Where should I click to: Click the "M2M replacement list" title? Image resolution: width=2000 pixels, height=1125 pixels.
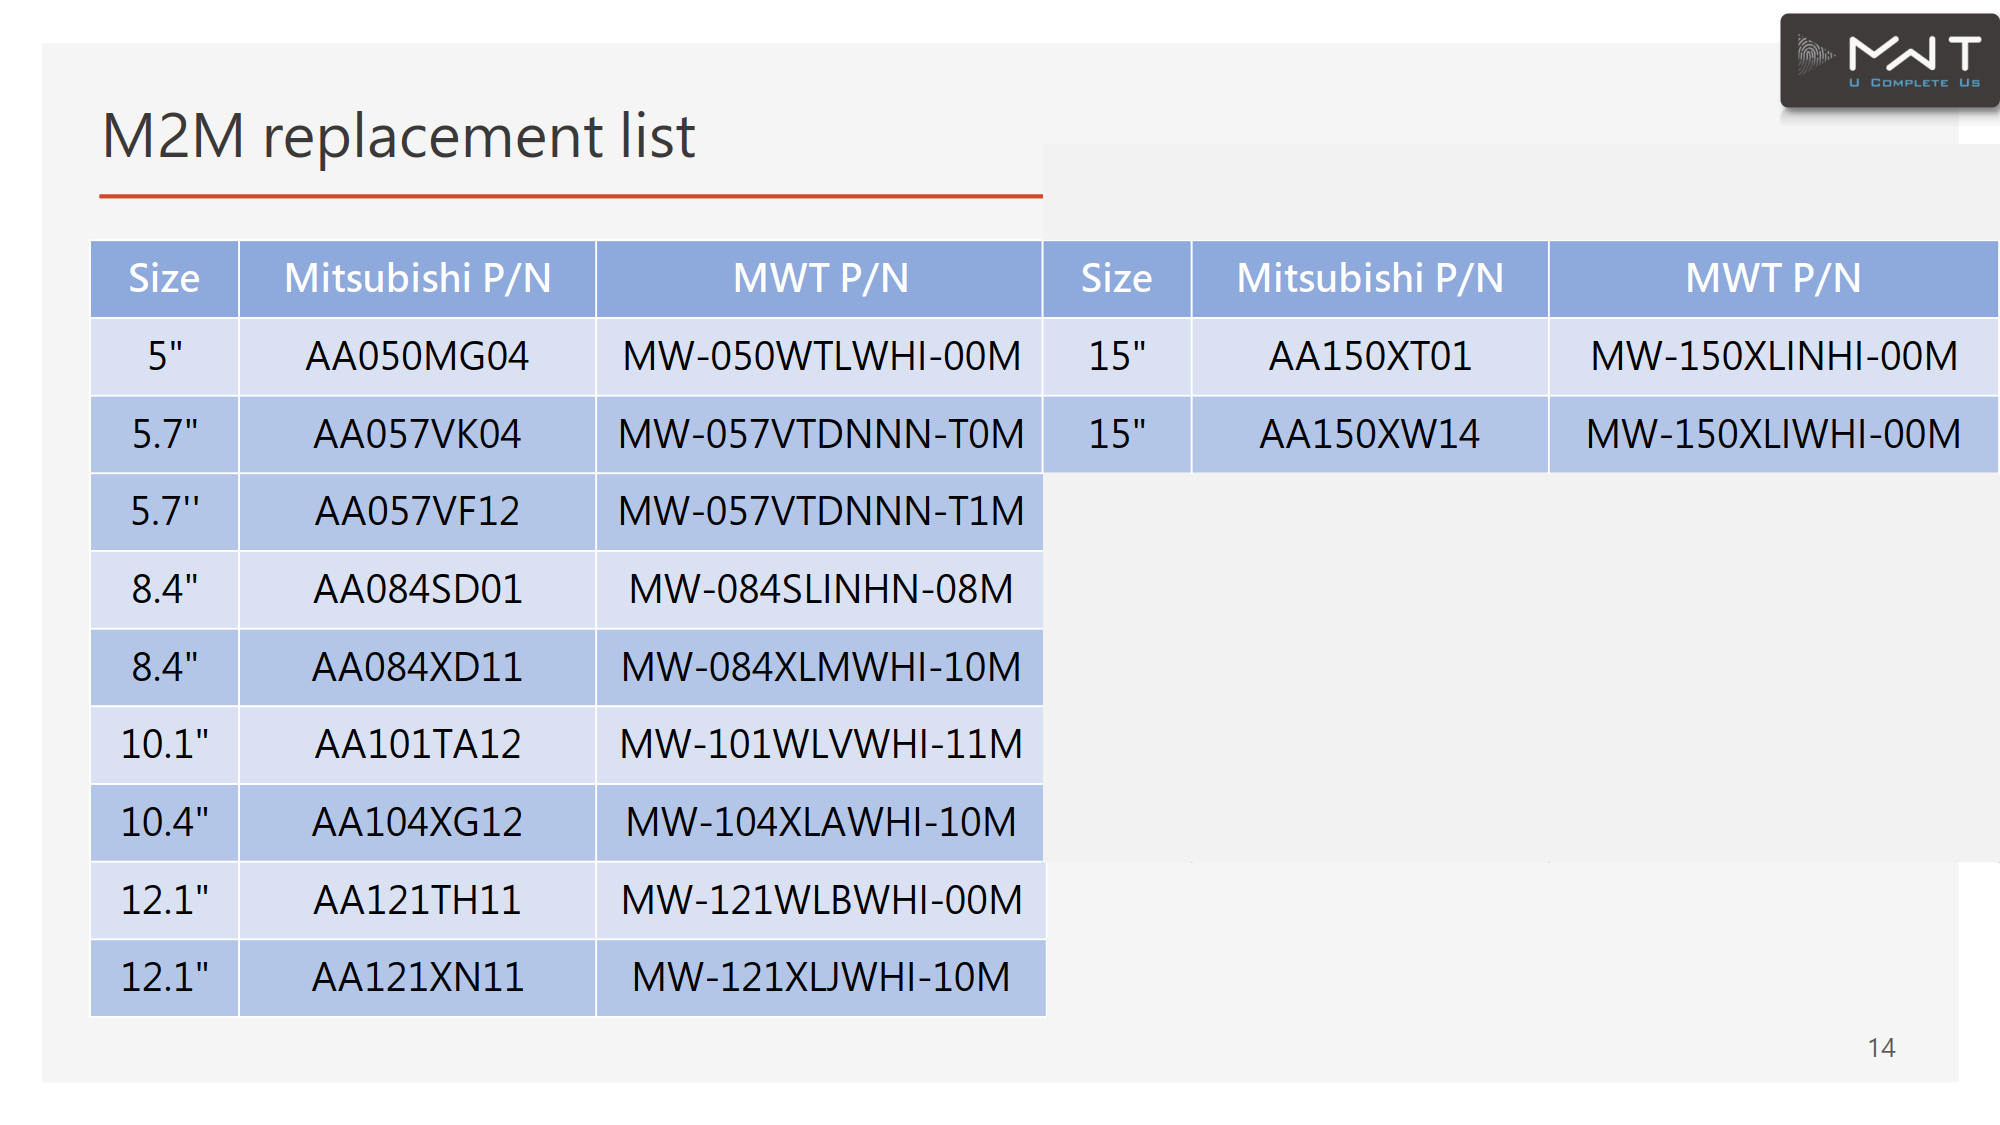coord(398,136)
